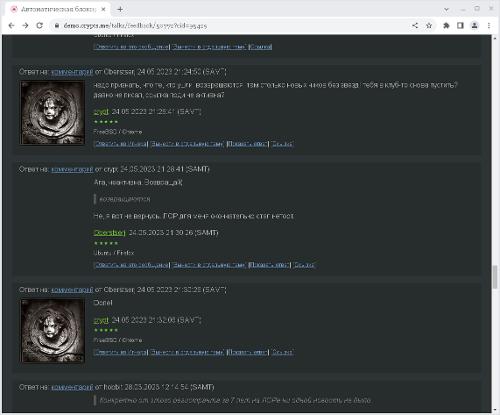The height and width of the screenshot is (415, 500).
Task: Open the comment link in the hobbit reply header
Action: tap(72, 387)
